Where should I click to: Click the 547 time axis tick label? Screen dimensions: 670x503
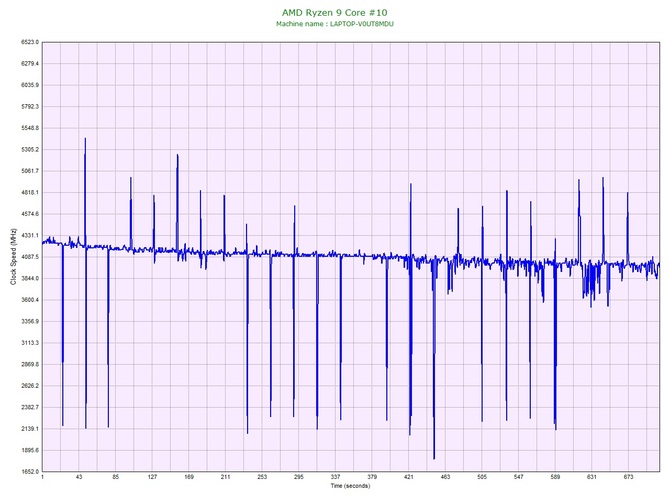point(519,477)
